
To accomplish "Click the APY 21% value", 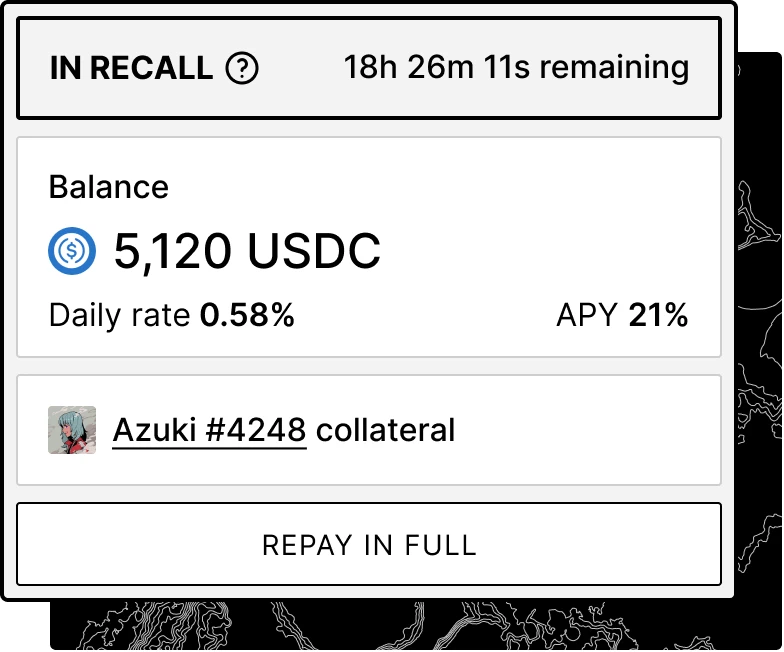I will [x=622, y=316].
